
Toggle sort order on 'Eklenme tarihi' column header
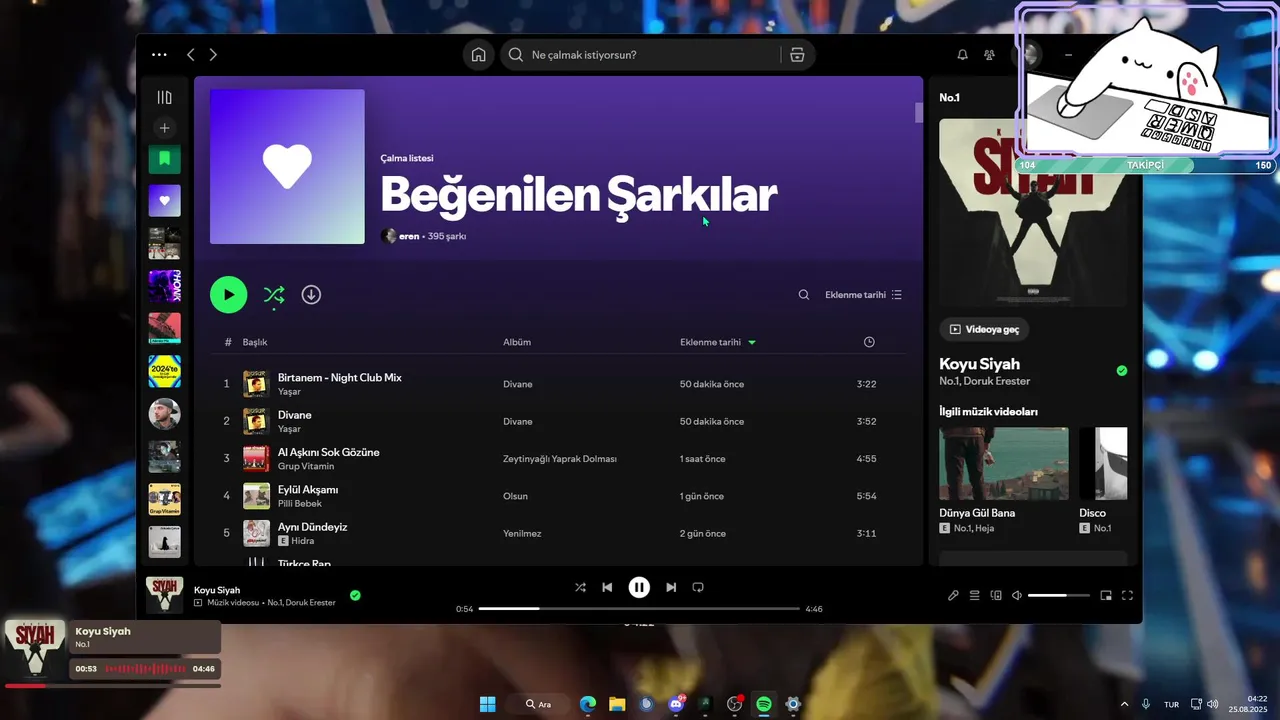pos(718,342)
